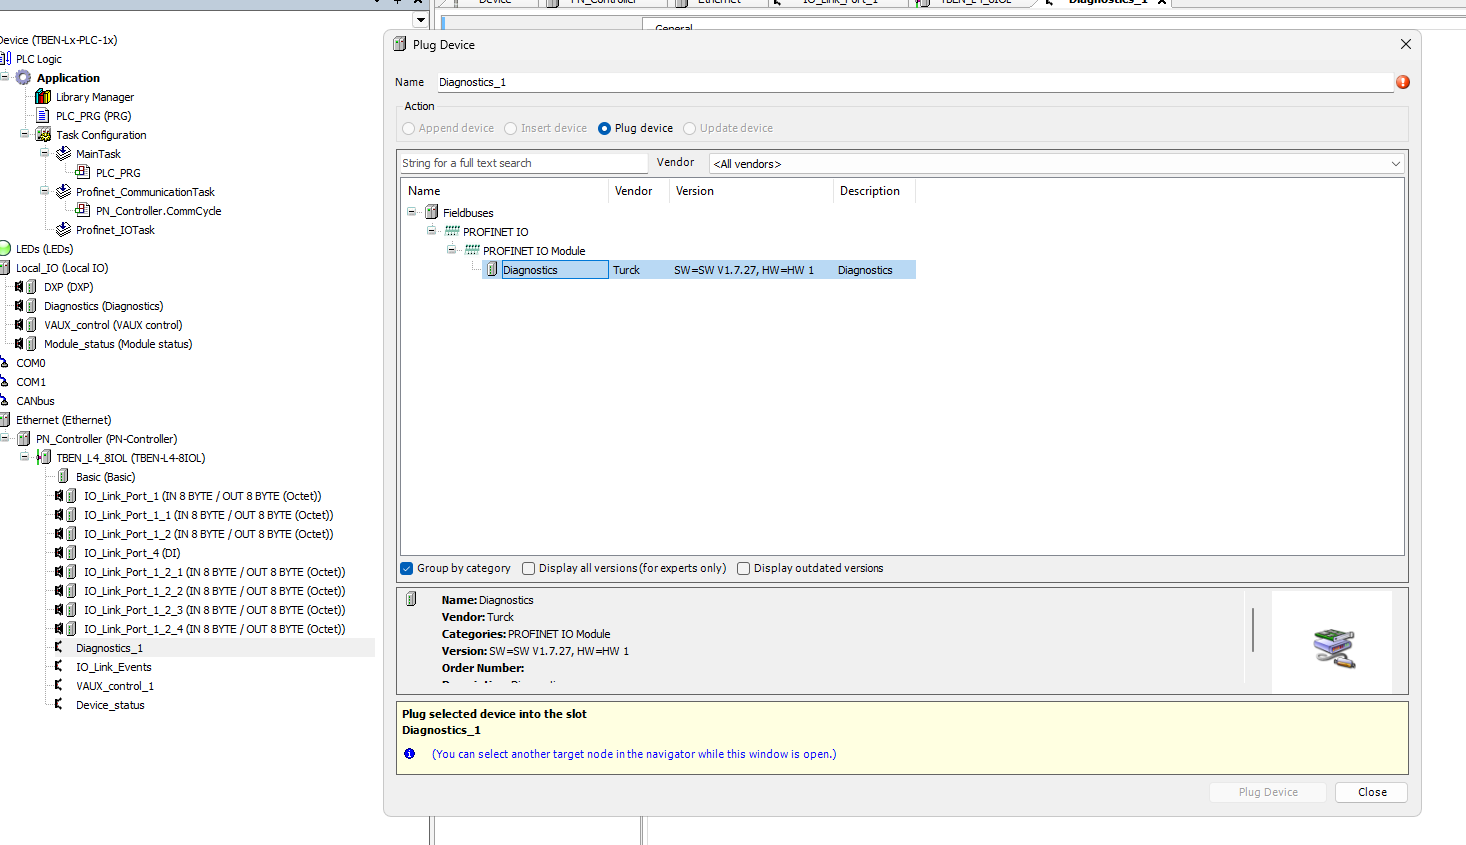Collapse the PROFINET IO node in dialog
This screenshot has width=1466, height=845.
(431, 231)
